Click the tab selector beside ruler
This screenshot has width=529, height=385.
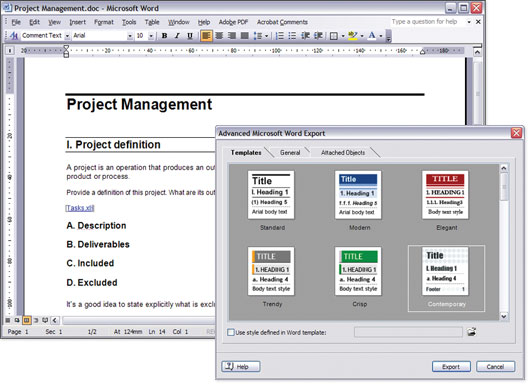point(10,51)
